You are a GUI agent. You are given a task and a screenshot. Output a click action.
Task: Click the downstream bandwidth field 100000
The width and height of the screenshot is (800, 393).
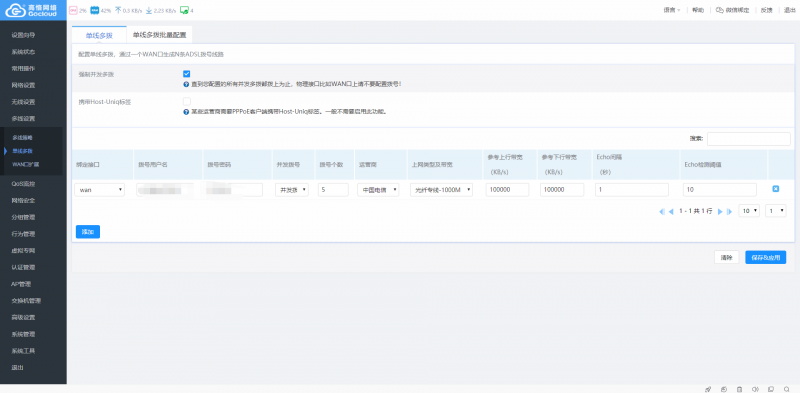click(x=562, y=190)
